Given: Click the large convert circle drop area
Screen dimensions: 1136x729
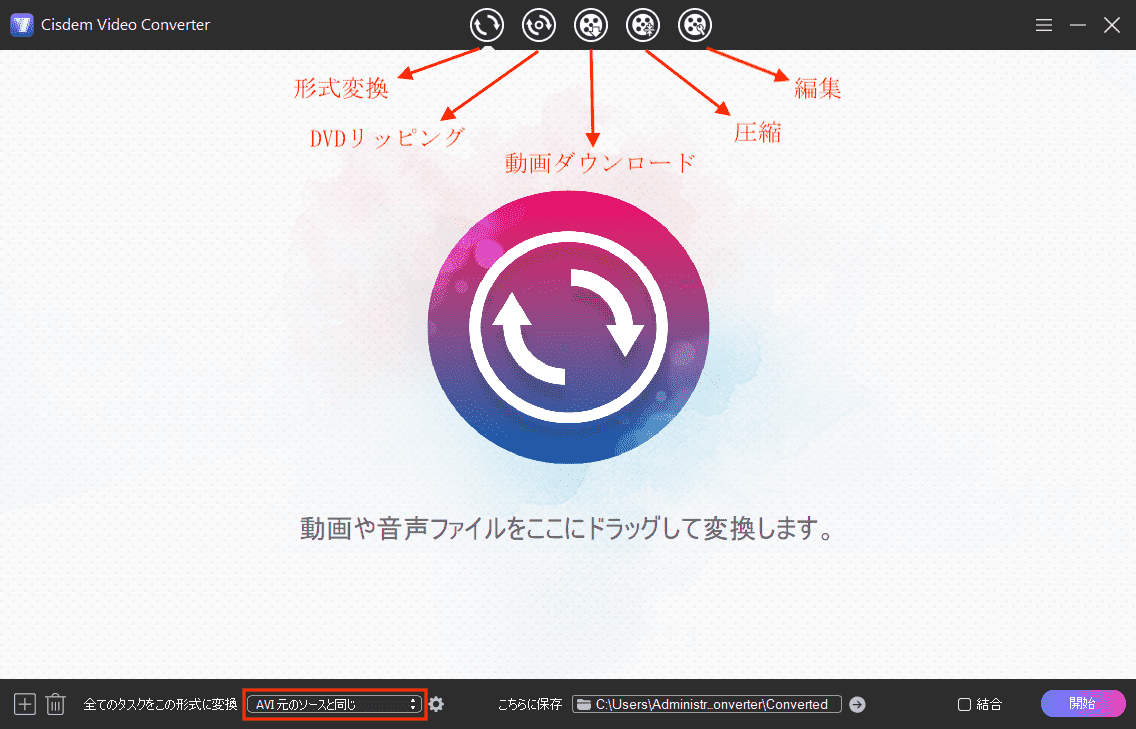Looking at the screenshot, I should 568,327.
